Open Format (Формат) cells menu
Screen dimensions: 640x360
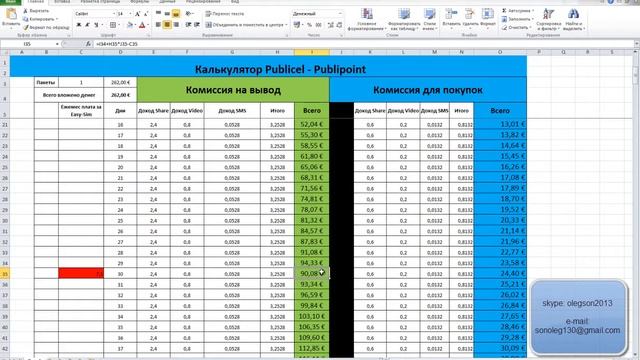(x=488, y=20)
